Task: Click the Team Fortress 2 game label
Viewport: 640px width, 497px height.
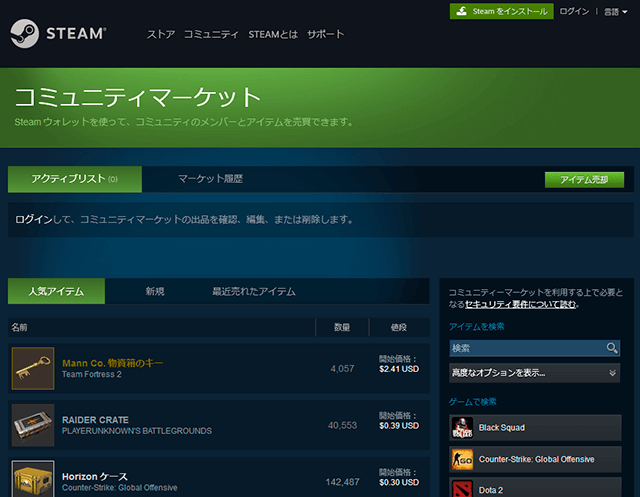Action: [x=92, y=374]
